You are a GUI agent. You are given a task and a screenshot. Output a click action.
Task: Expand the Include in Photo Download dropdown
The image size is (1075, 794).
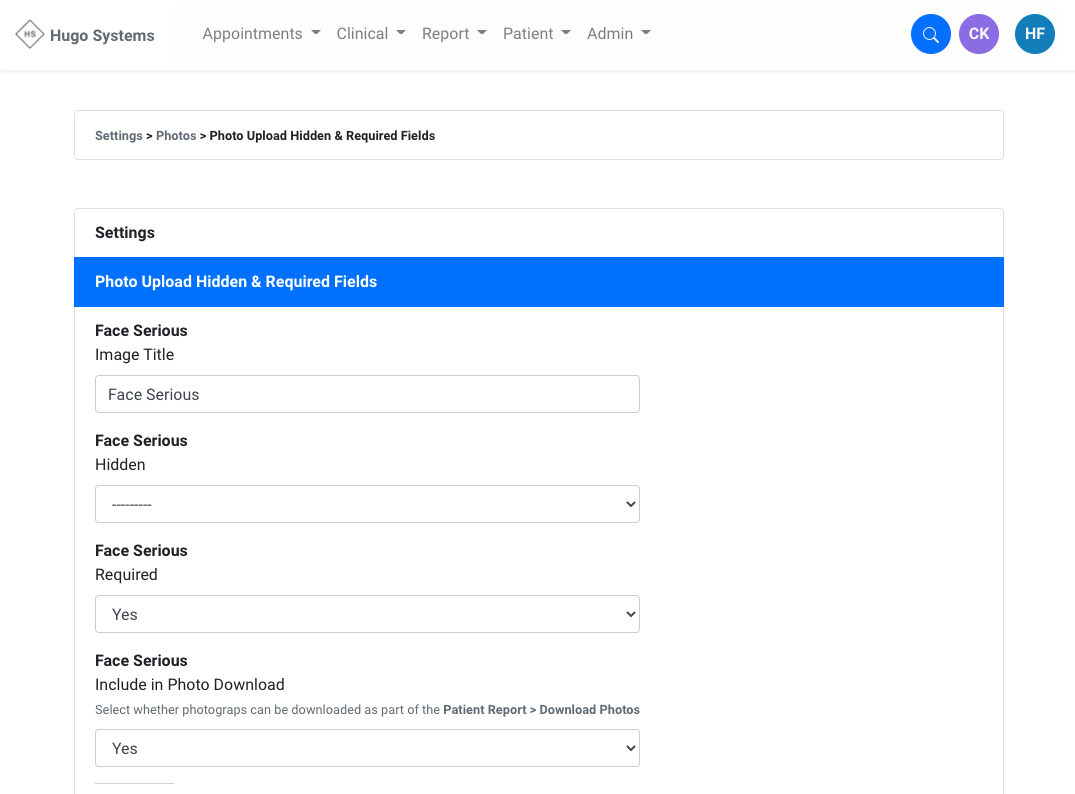[x=367, y=748]
